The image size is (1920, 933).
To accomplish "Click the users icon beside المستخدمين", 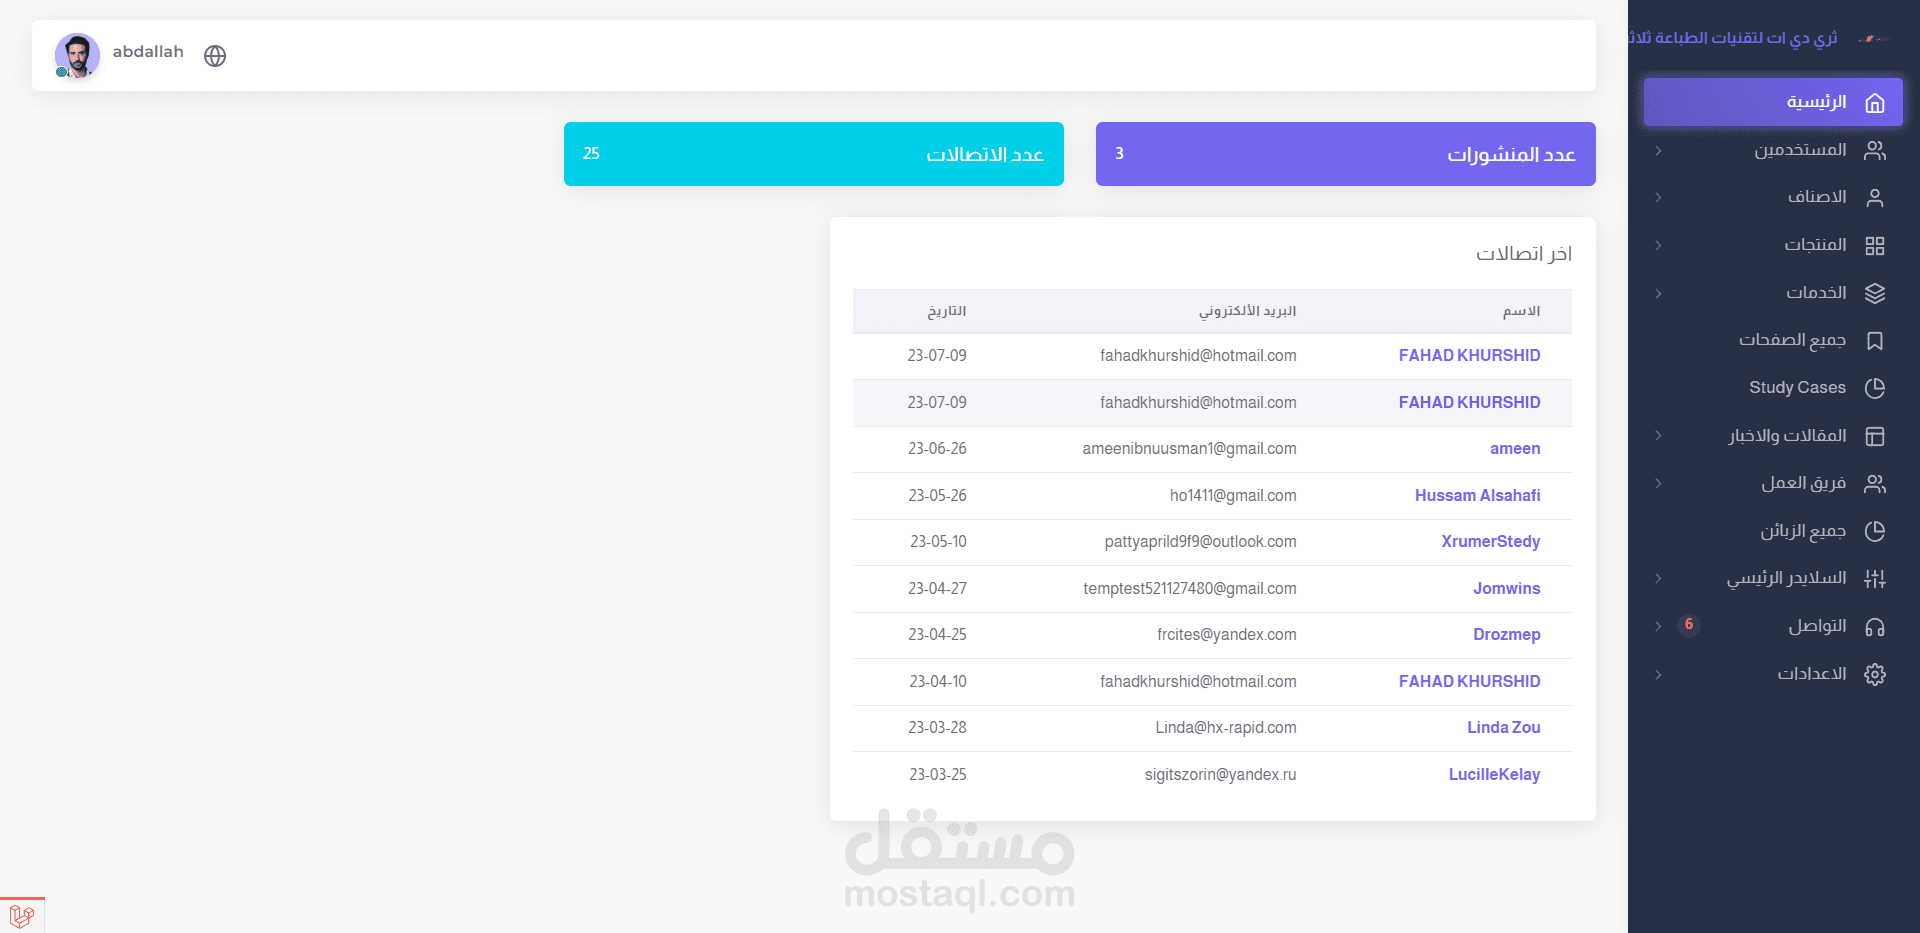I will (1875, 150).
